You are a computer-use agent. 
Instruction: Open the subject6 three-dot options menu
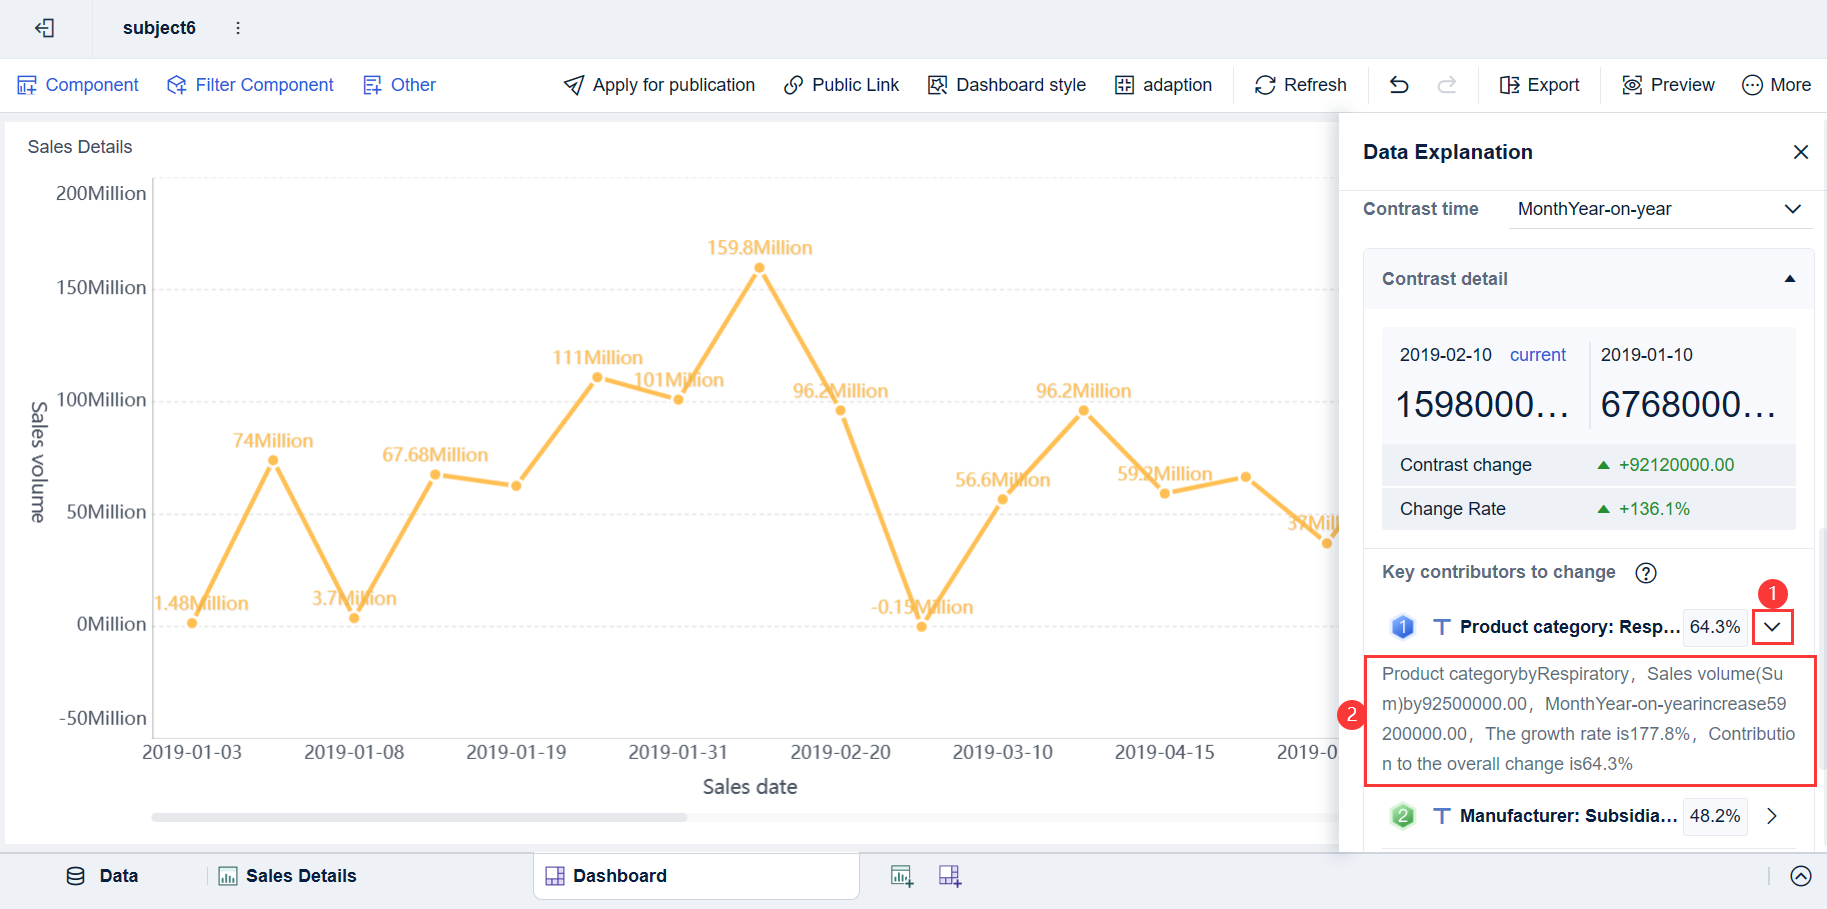(x=238, y=28)
